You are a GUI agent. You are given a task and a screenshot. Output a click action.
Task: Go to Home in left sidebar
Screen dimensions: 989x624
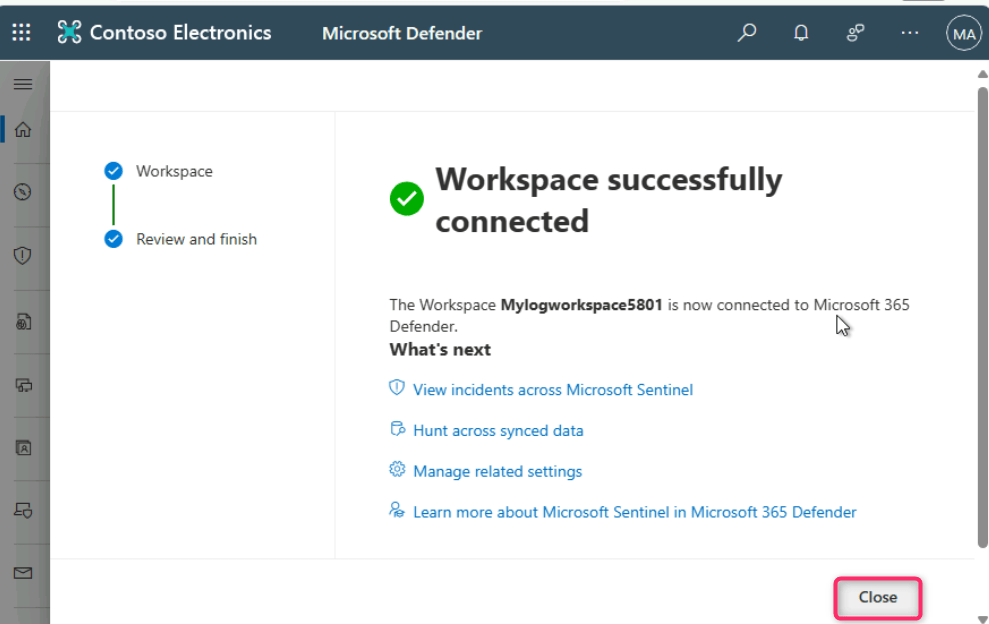click(x=23, y=129)
